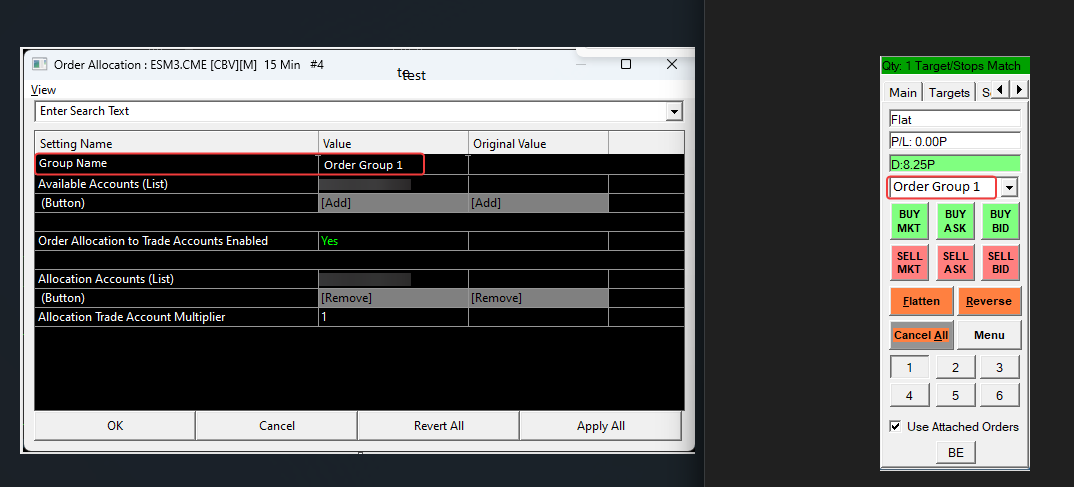Switch to the Targets tab
Viewport: 1074px width, 487px height.
[949, 92]
